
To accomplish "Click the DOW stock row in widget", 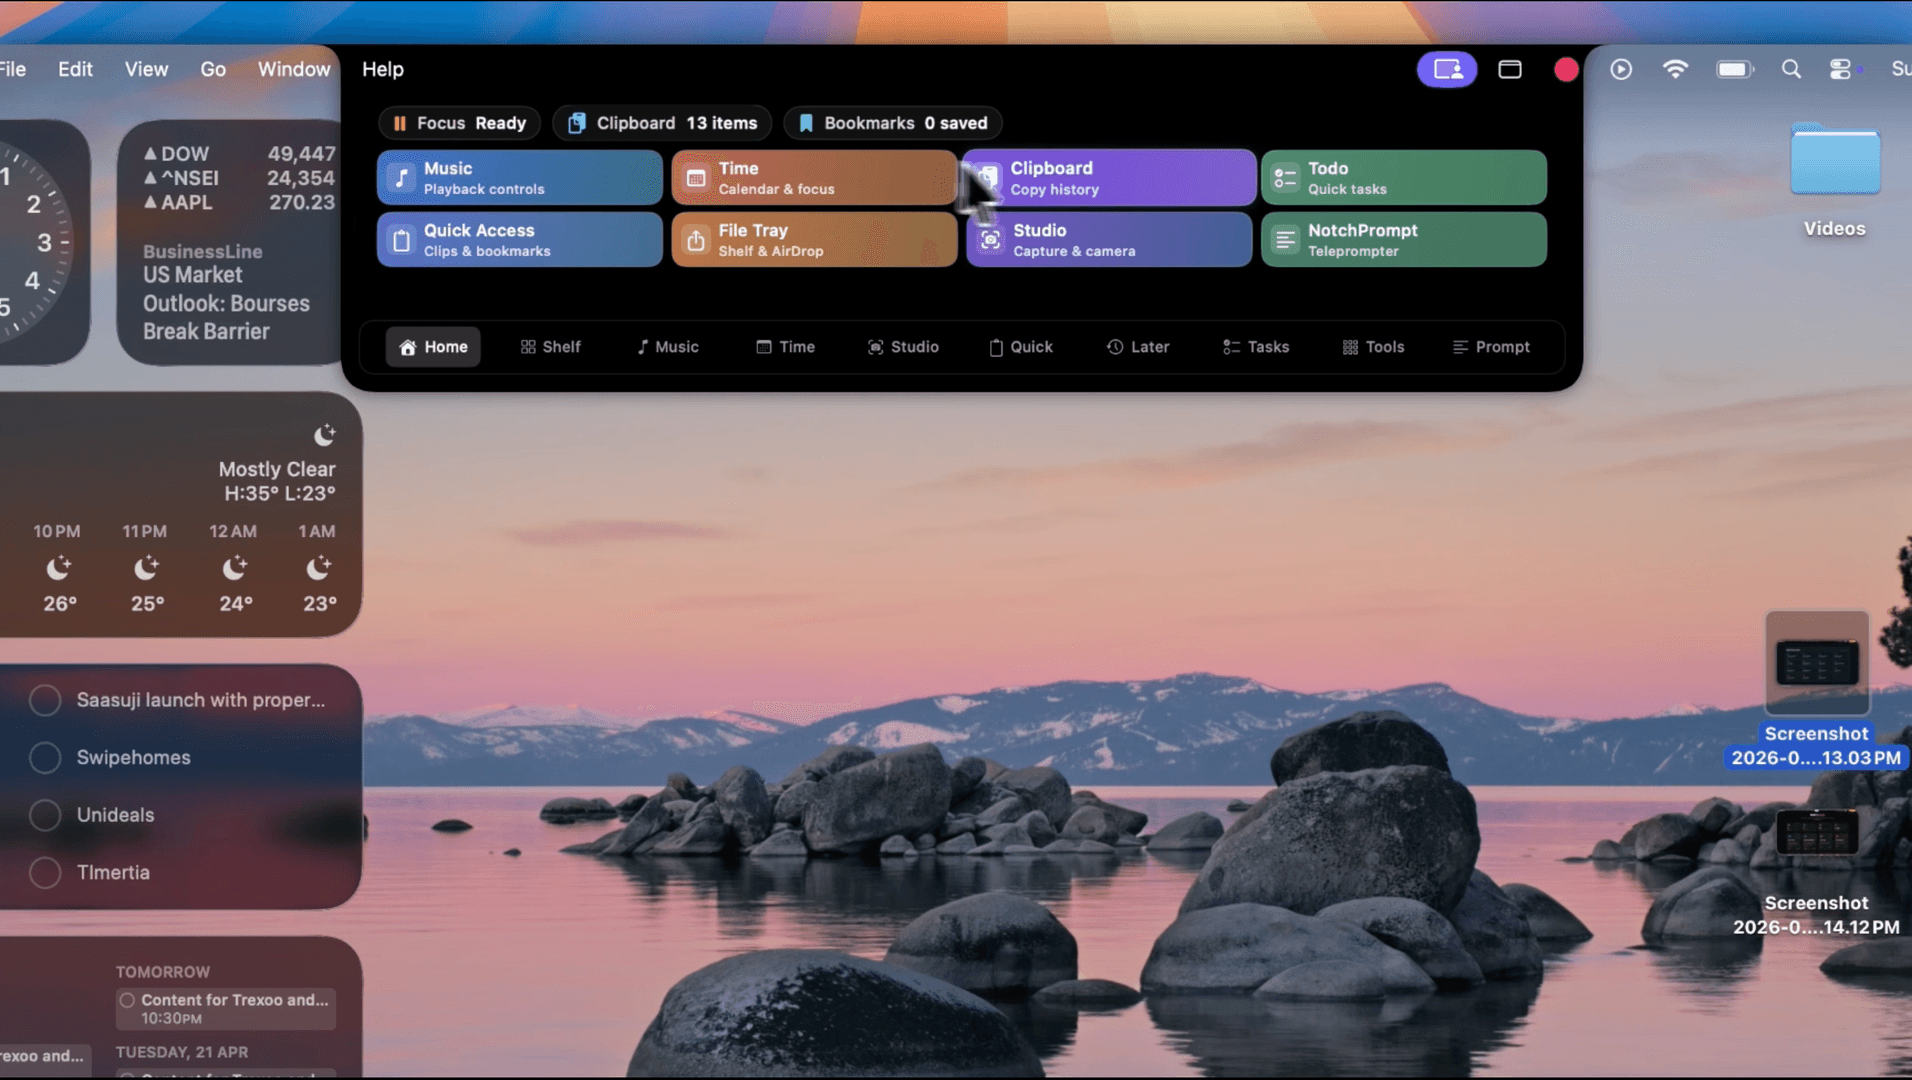I will point(239,154).
